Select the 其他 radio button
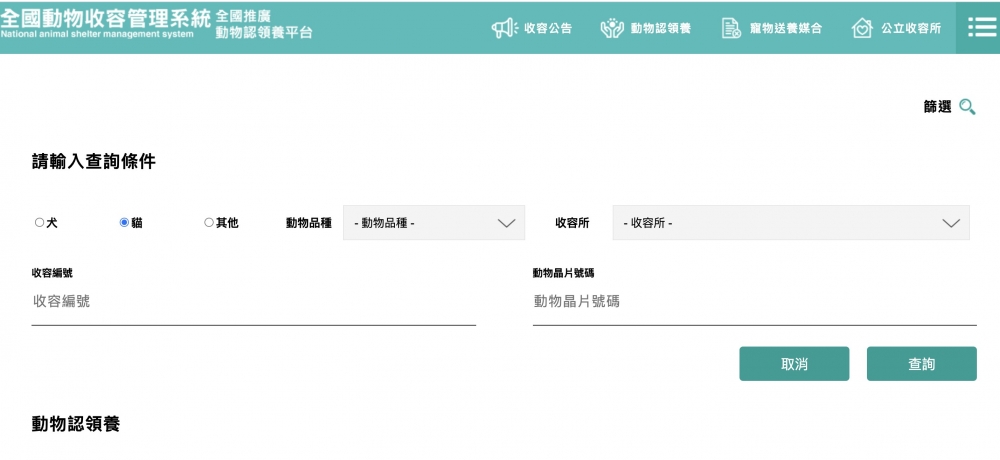 [x=209, y=223]
